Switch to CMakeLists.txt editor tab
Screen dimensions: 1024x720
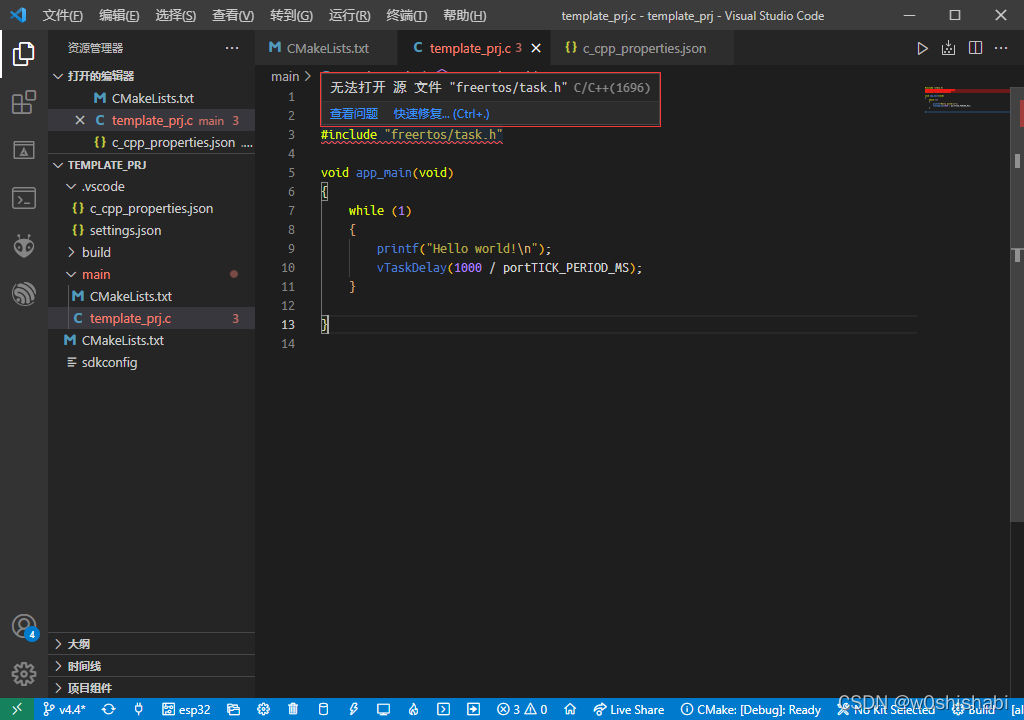pos(327,48)
